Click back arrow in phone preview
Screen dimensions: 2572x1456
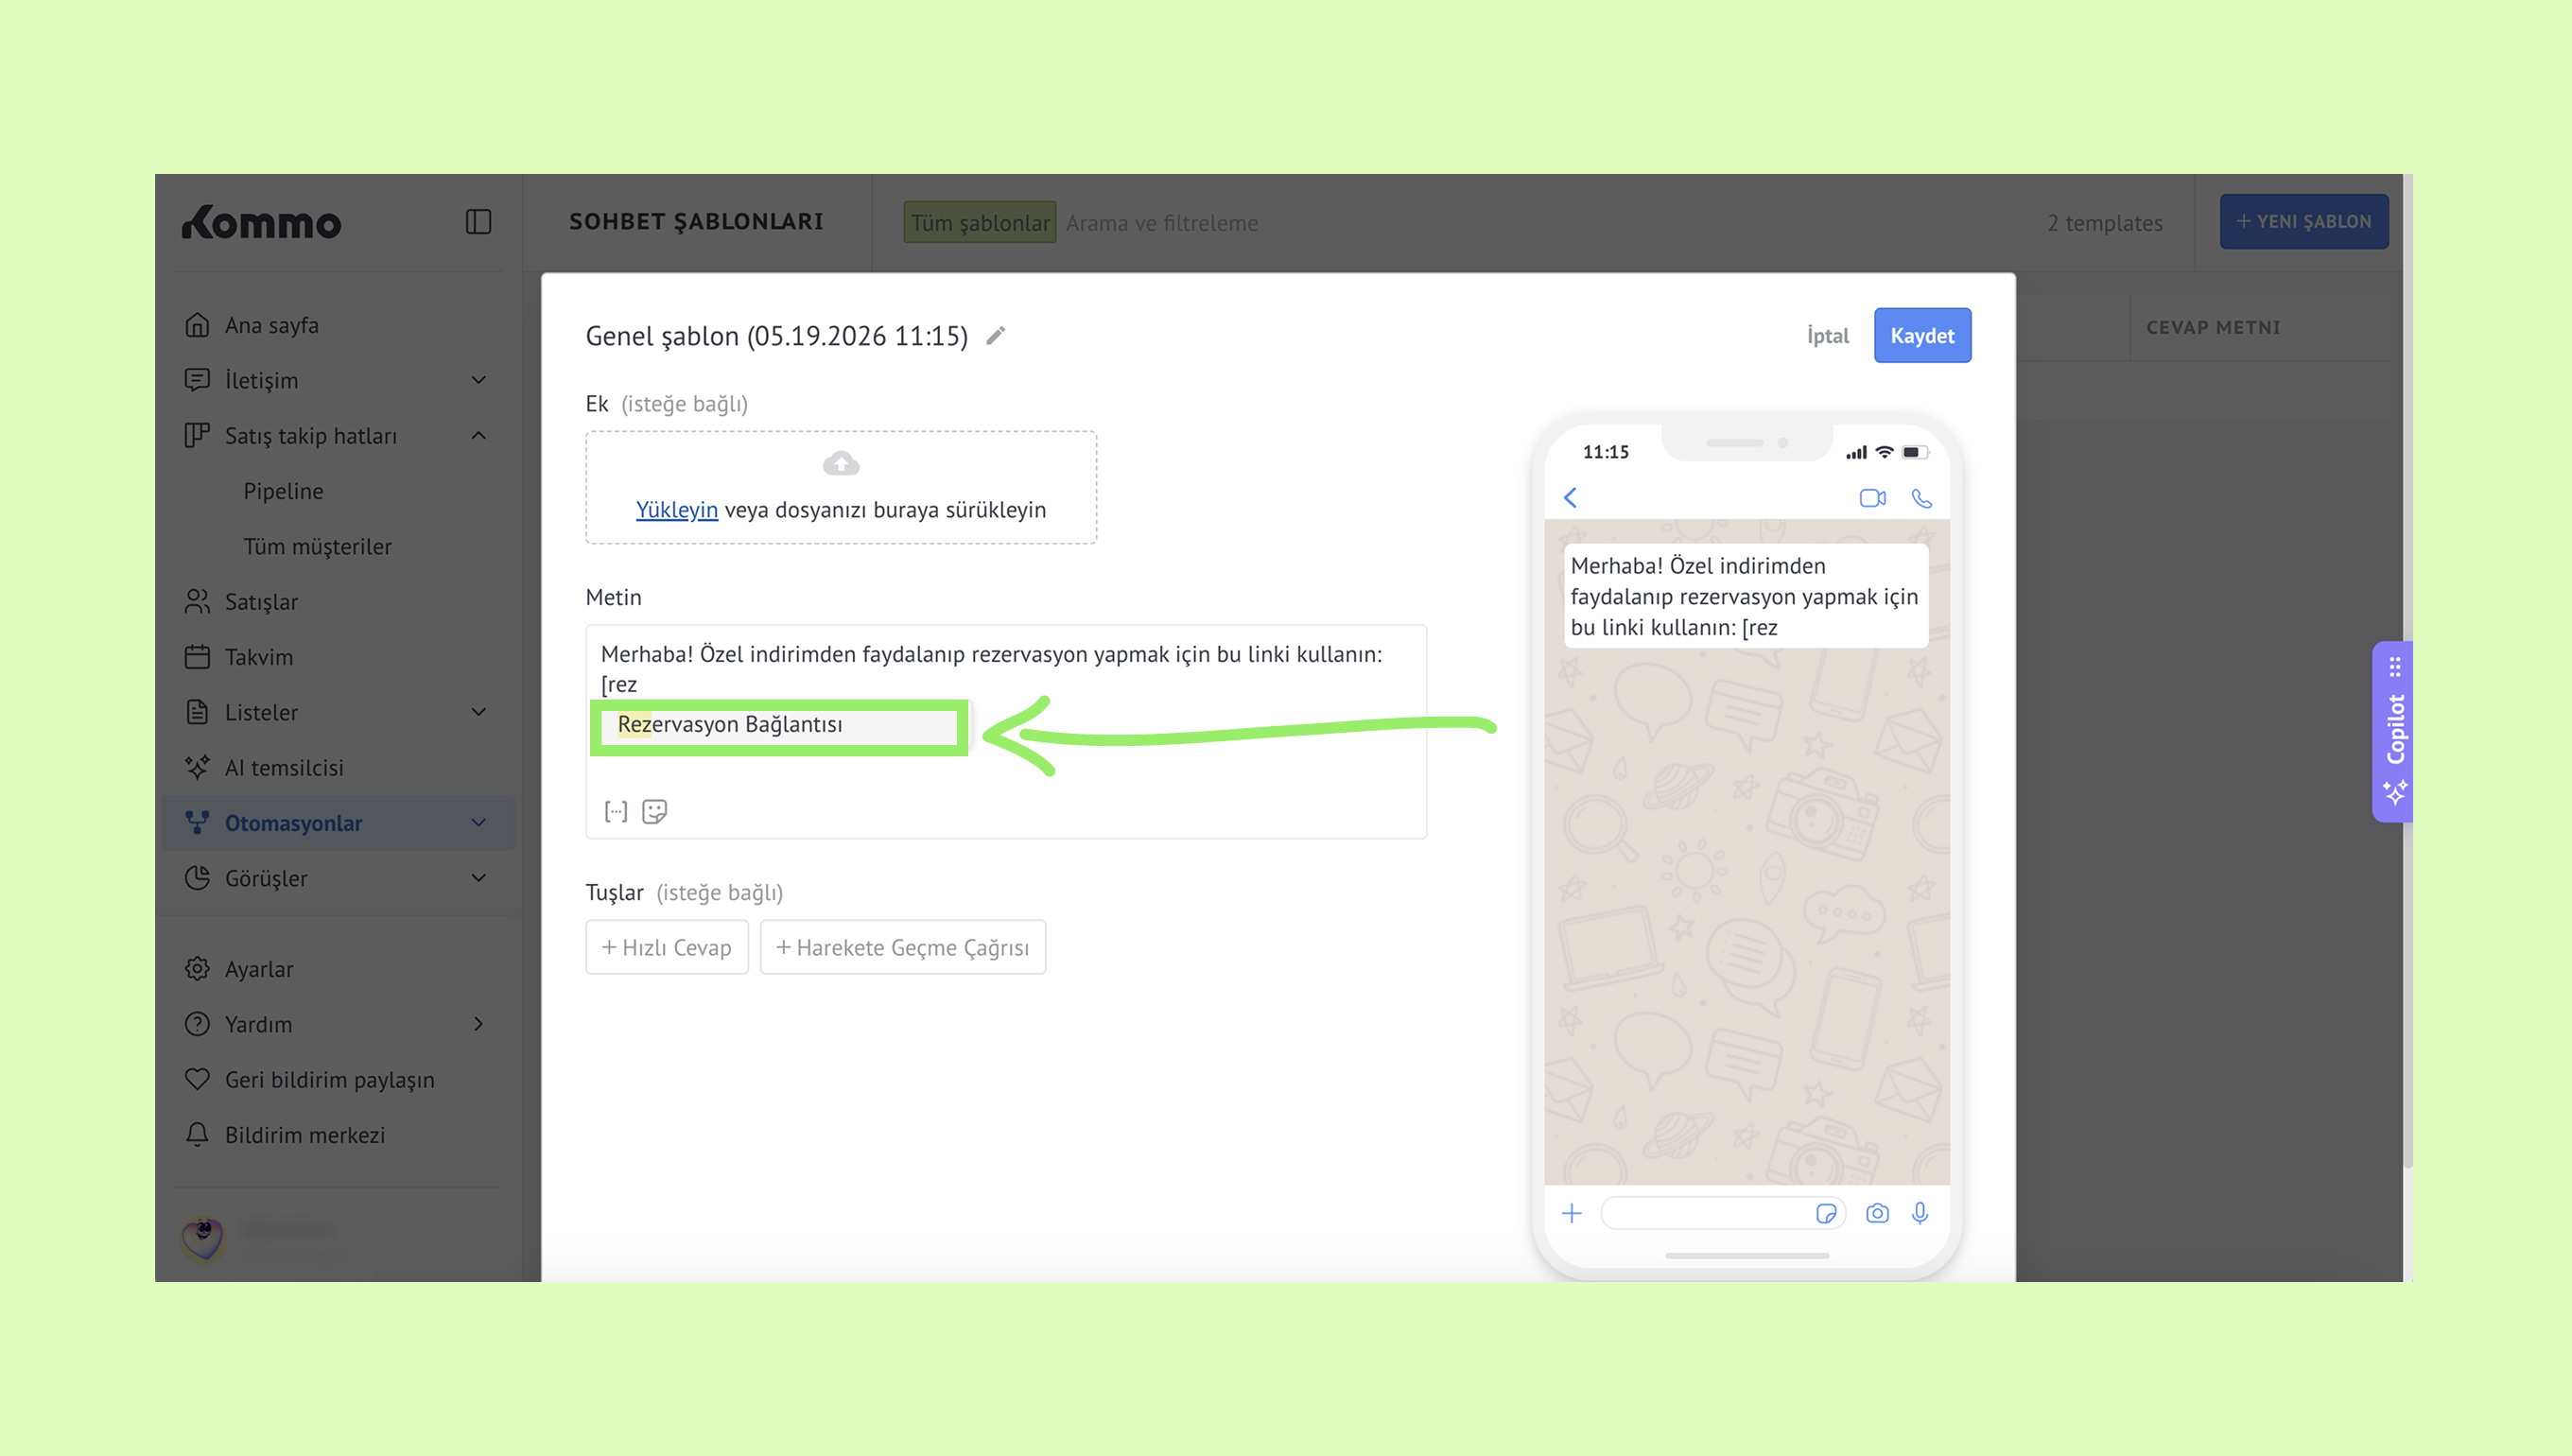[x=1570, y=498]
